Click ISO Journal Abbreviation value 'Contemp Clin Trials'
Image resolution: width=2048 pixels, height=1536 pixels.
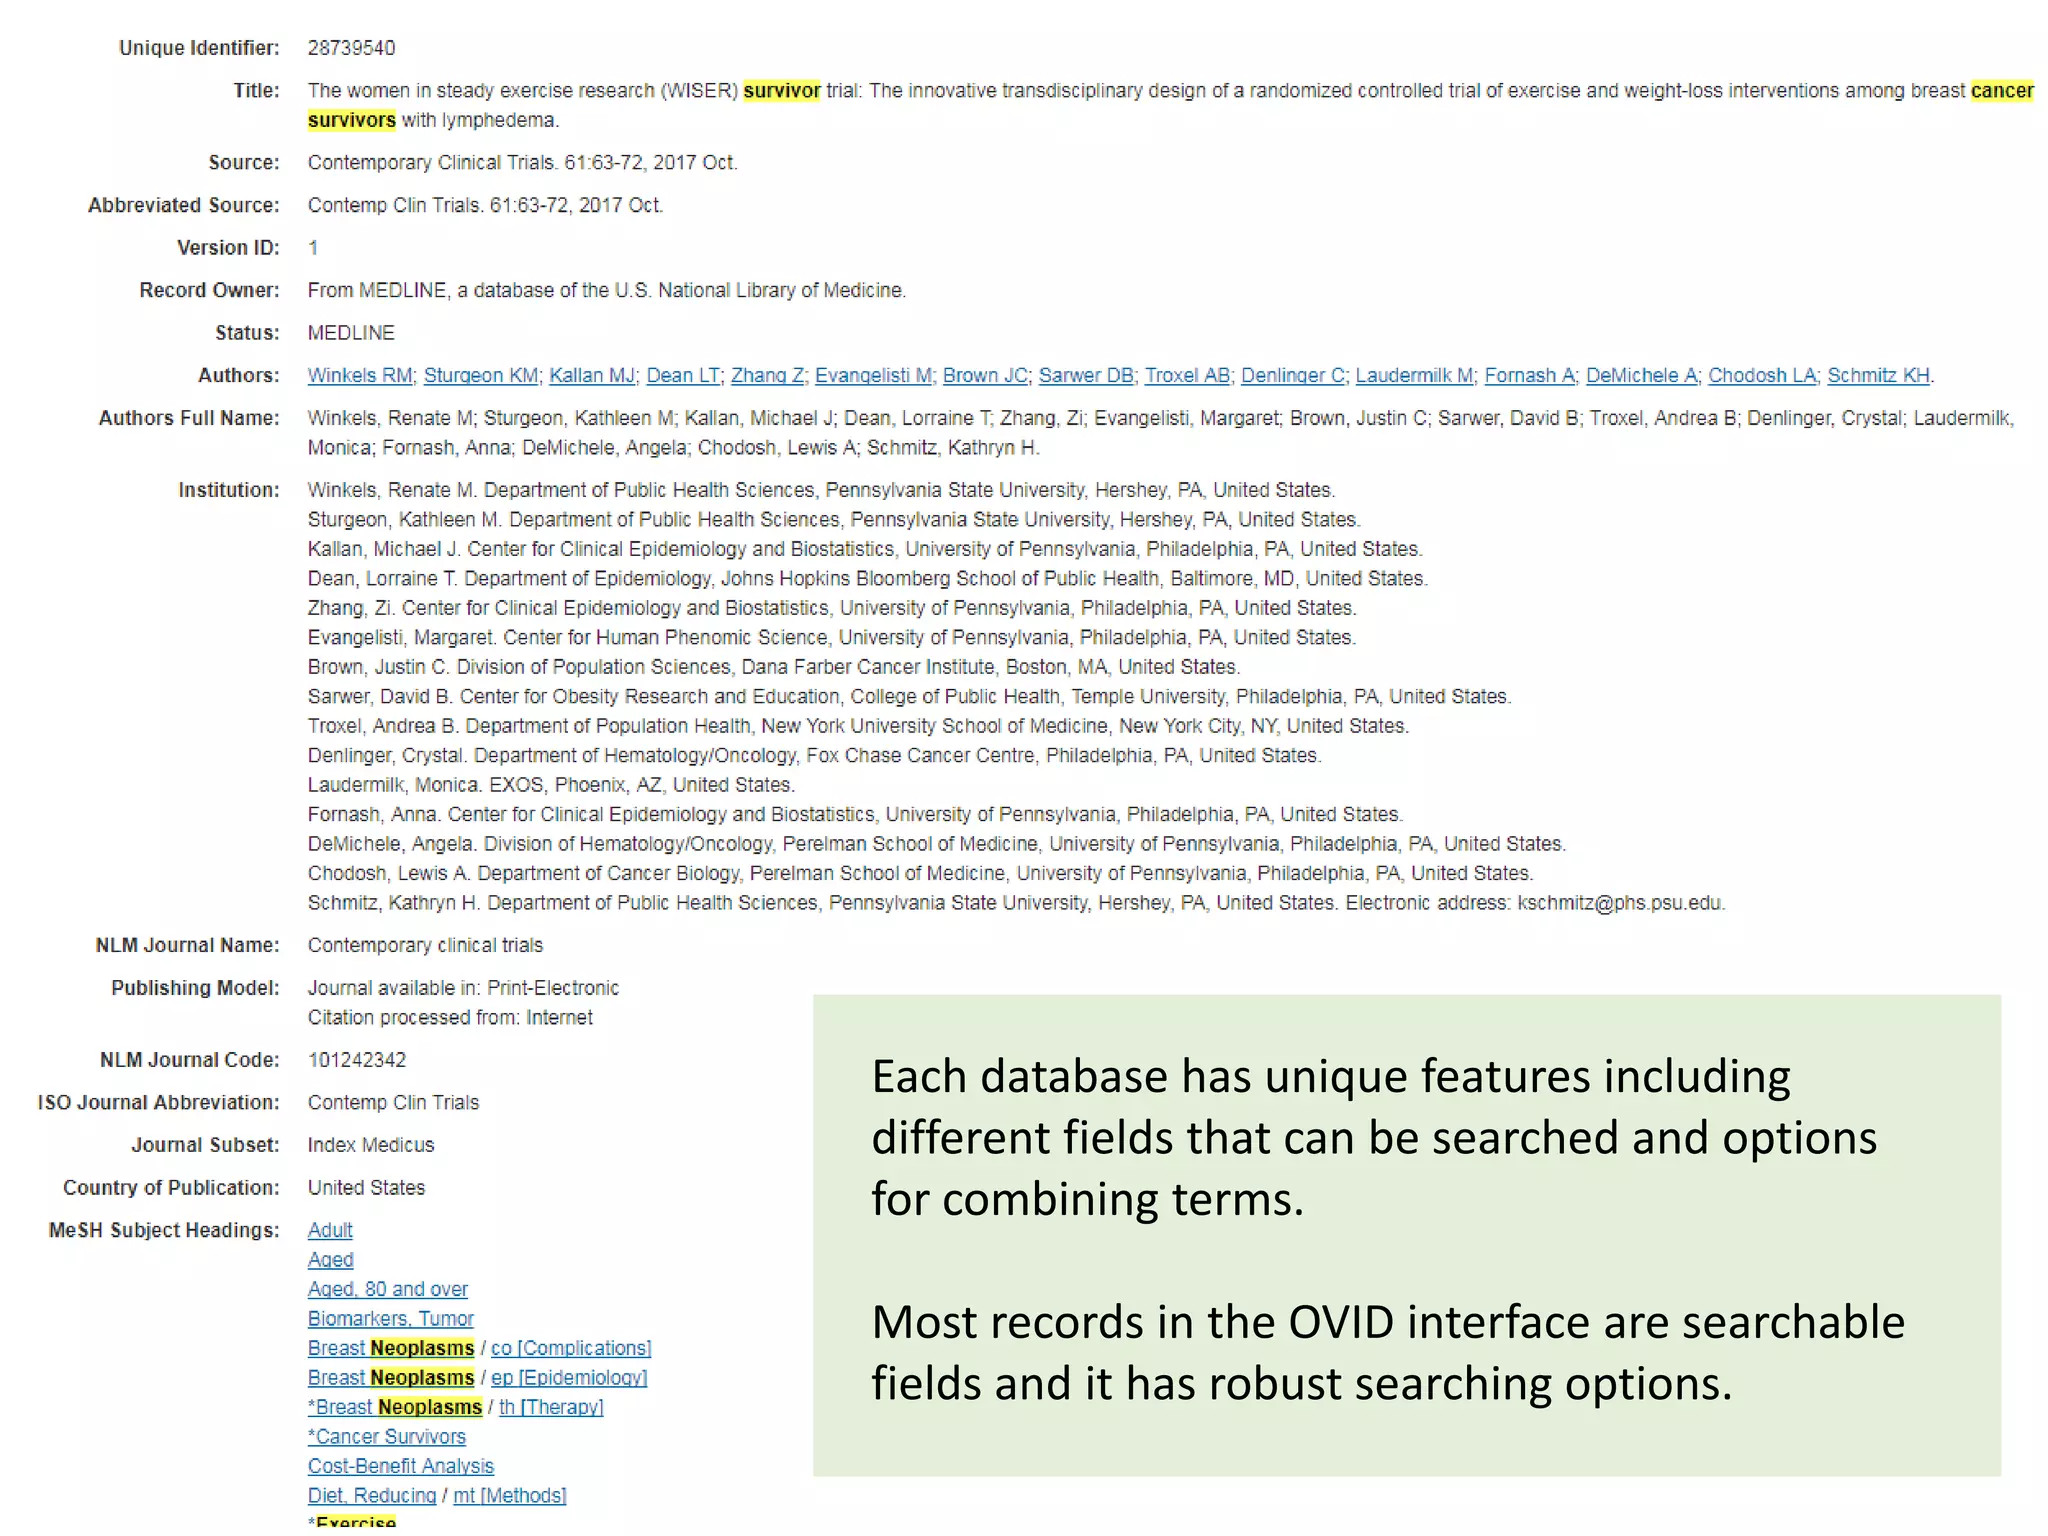[394, 1102]
